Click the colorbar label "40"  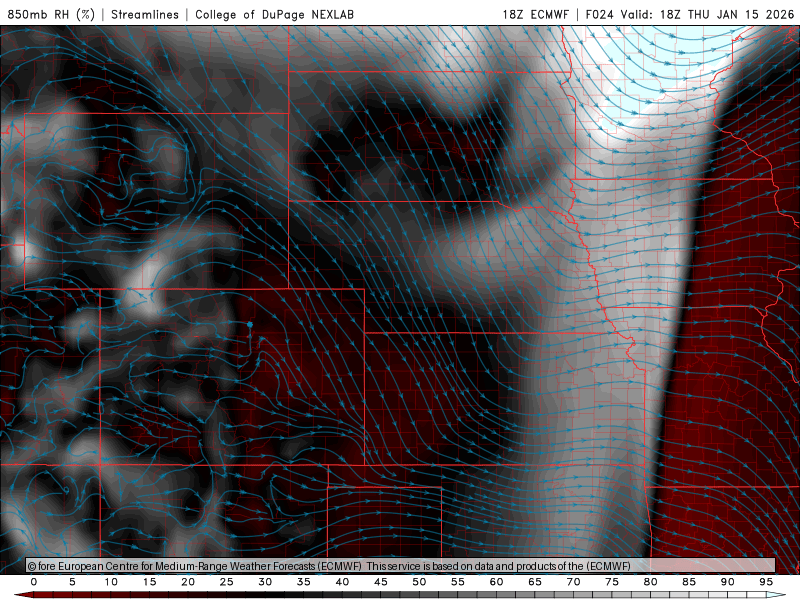342,582
